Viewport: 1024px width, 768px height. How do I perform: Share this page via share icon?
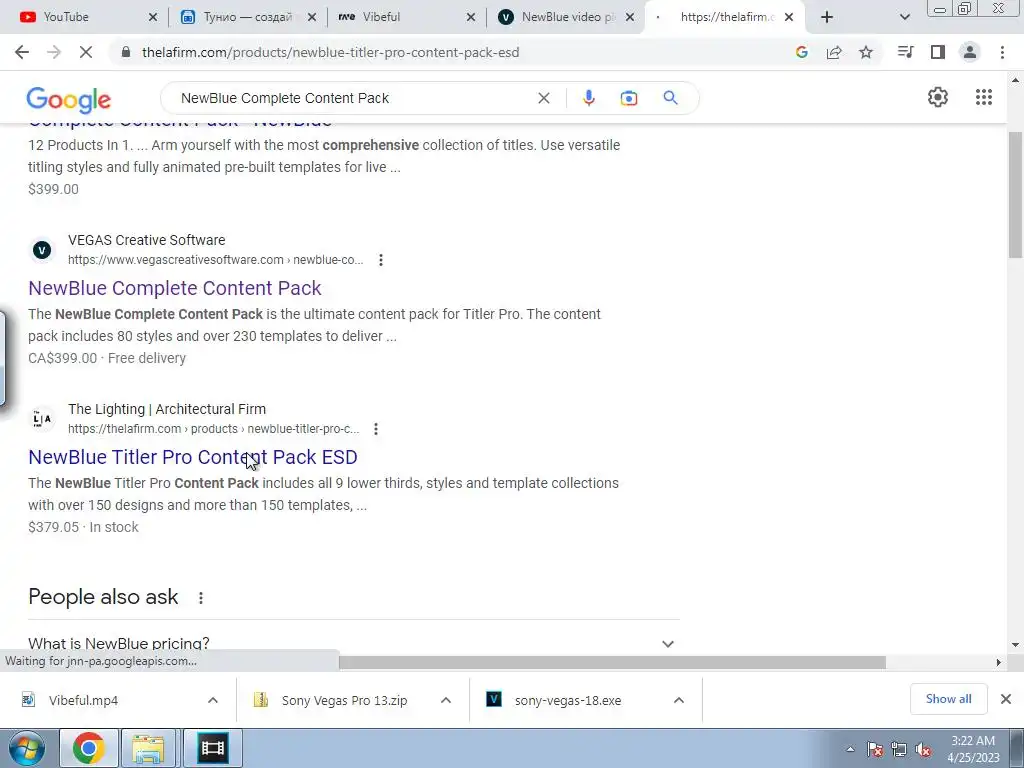(834, 52)
